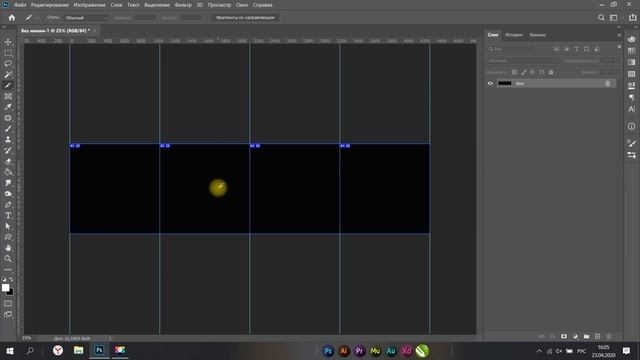Open the Просмотр menu
Screen dimensions: 640x360
pos(219,5)
